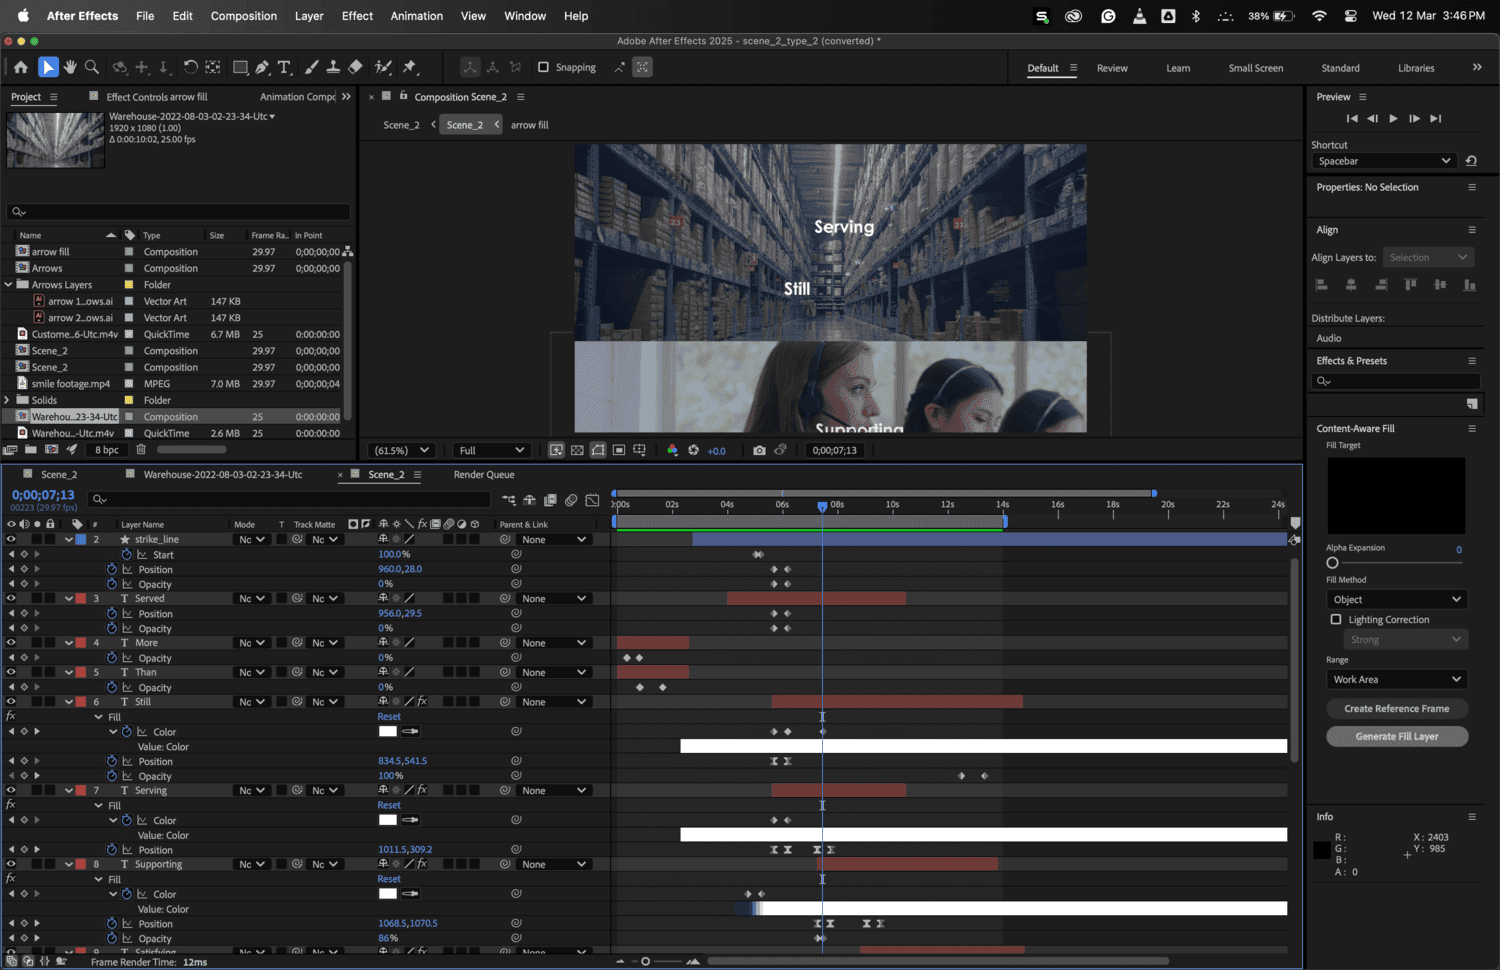Click the Effects & Presets search field
The image size is (1500, 970).
pyautogui.click(x=1396, y=381)
